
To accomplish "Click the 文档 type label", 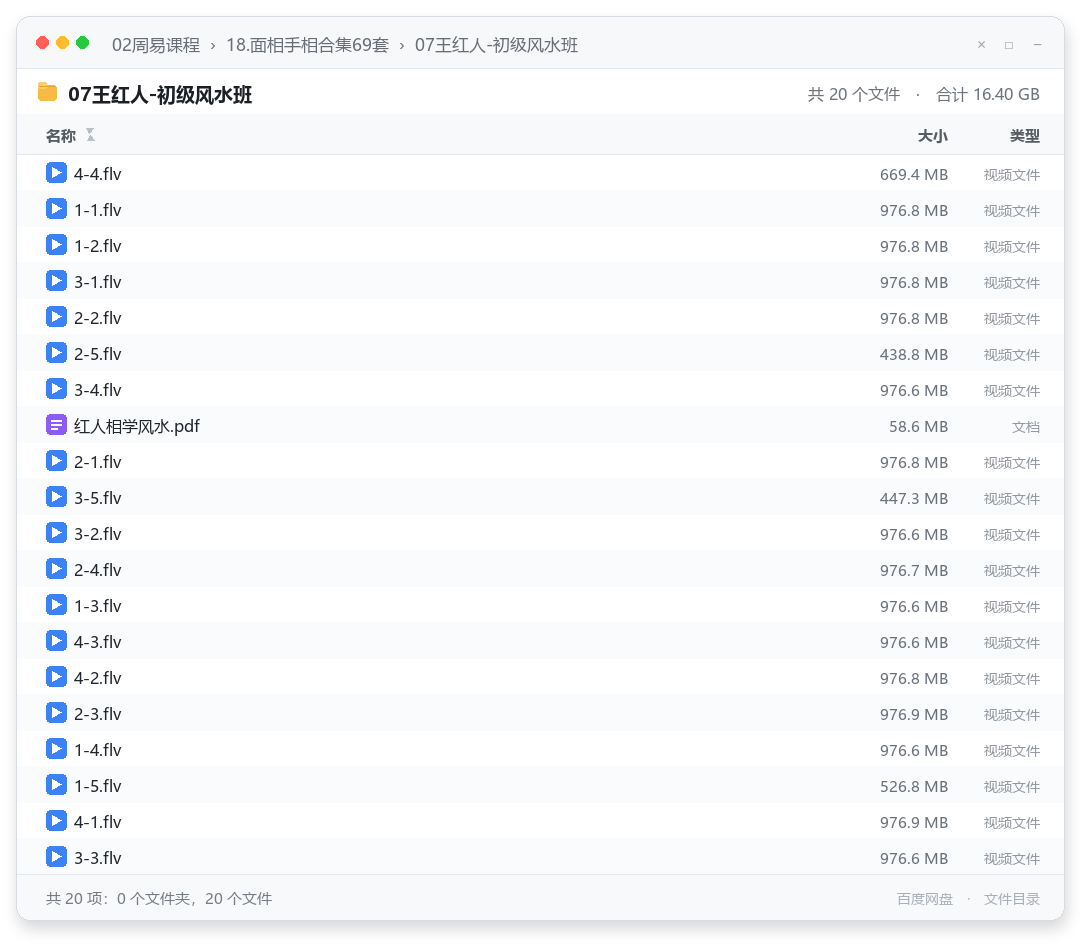I will 1026,427.
